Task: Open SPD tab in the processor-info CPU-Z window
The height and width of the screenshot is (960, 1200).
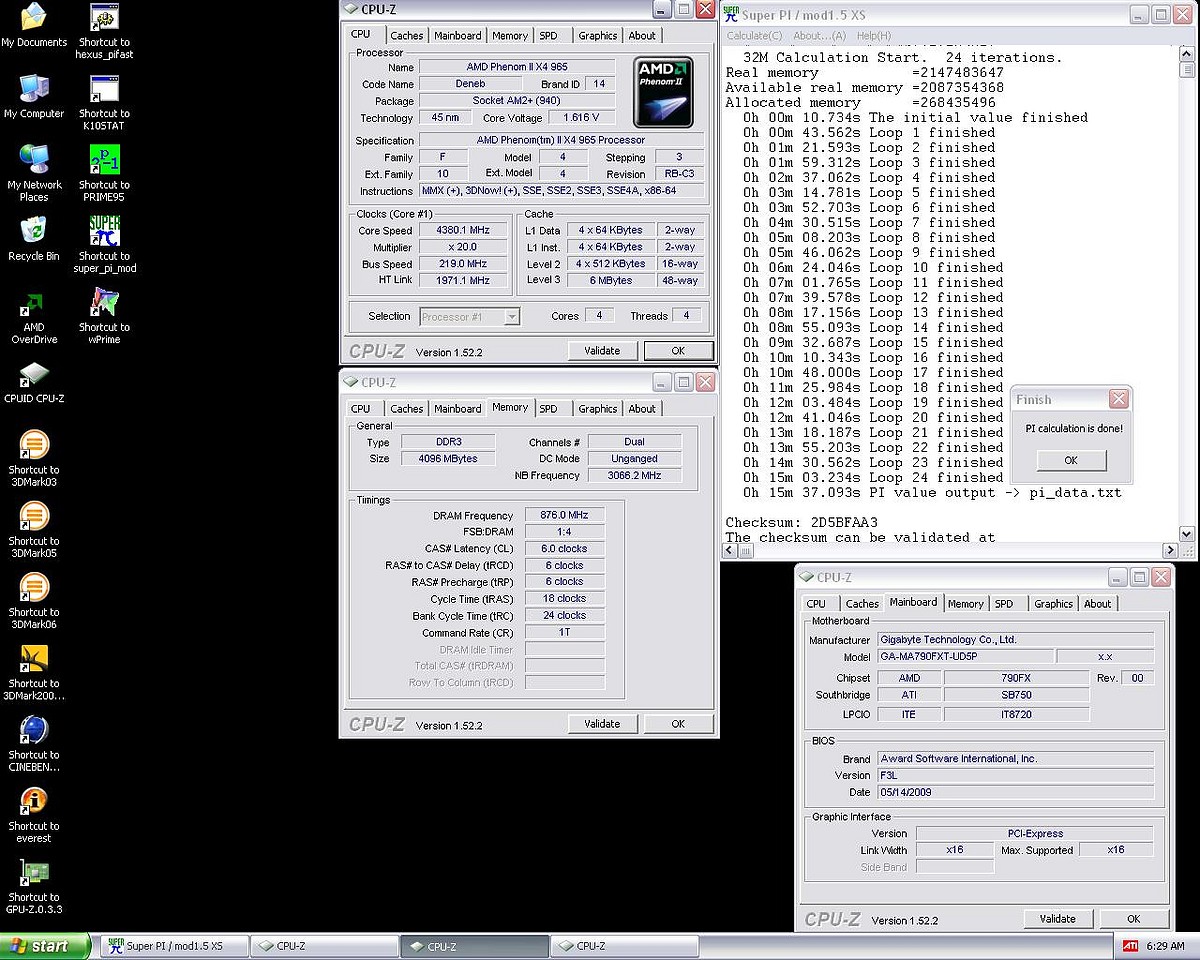Action: [x=549, y=36]
